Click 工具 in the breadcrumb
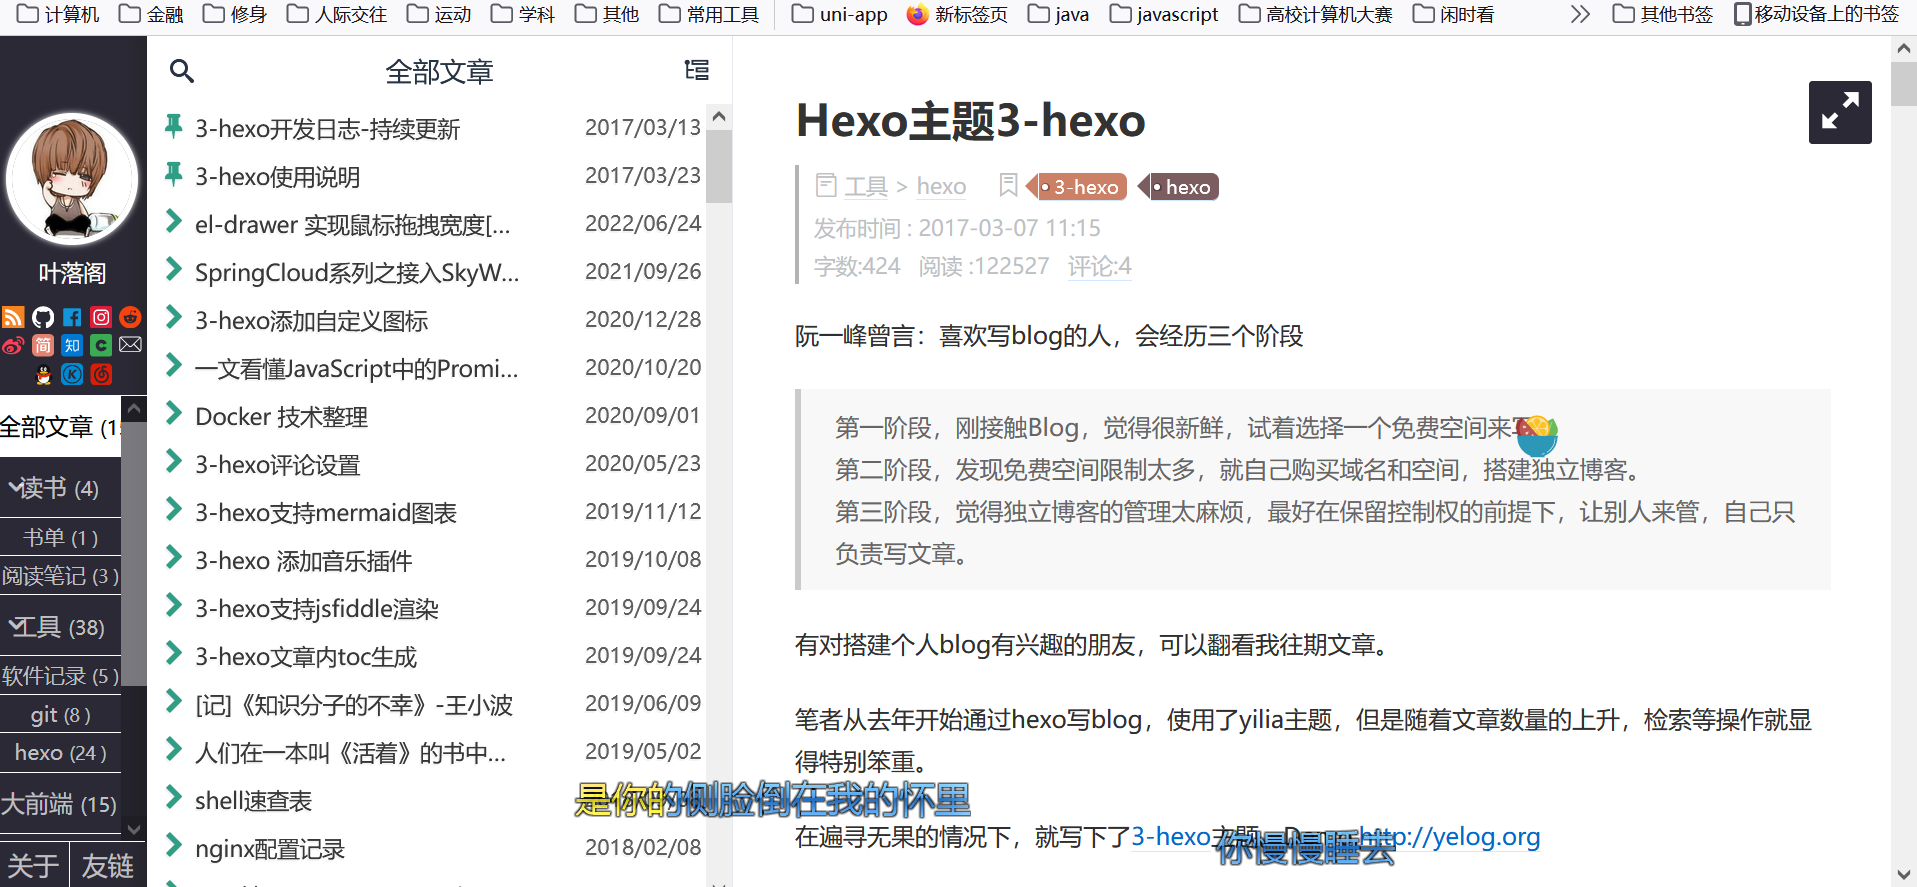The image size is (1917, 887). [x=866, y=186]
